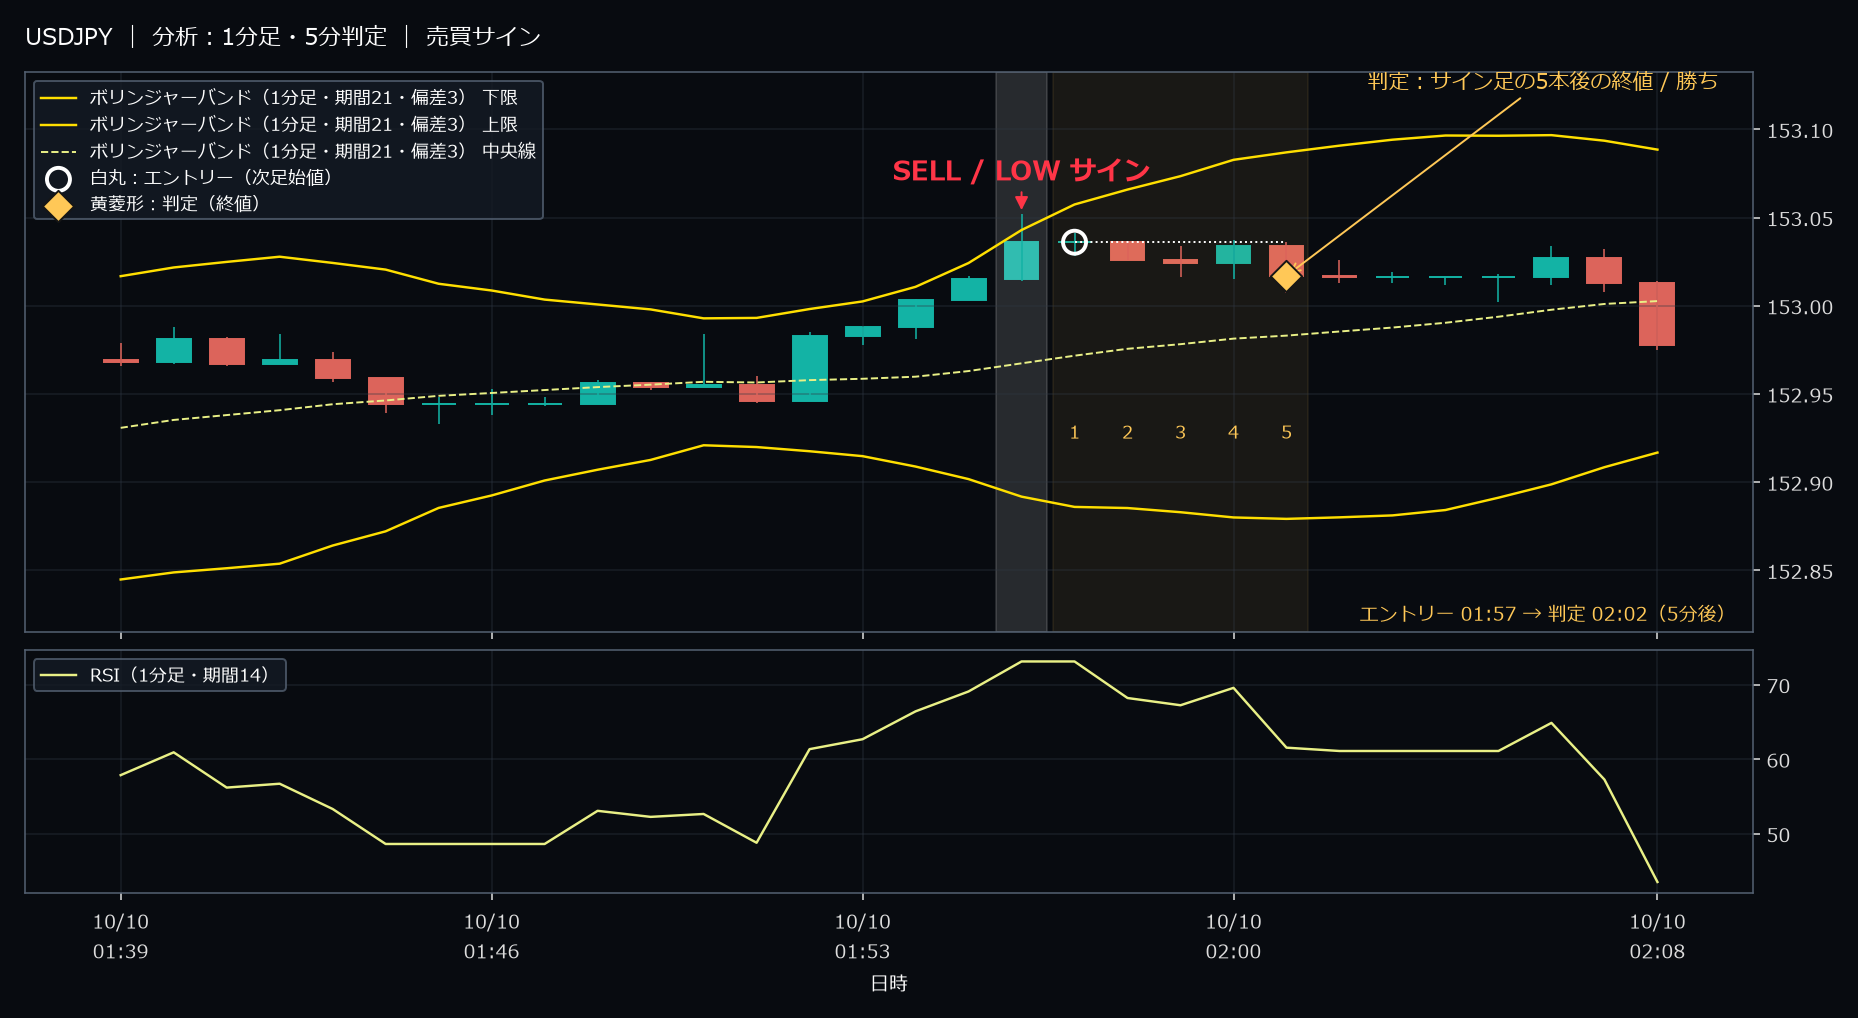
Task: Click the white circle entry marker on chart
Action: [x=1074, y=242]
